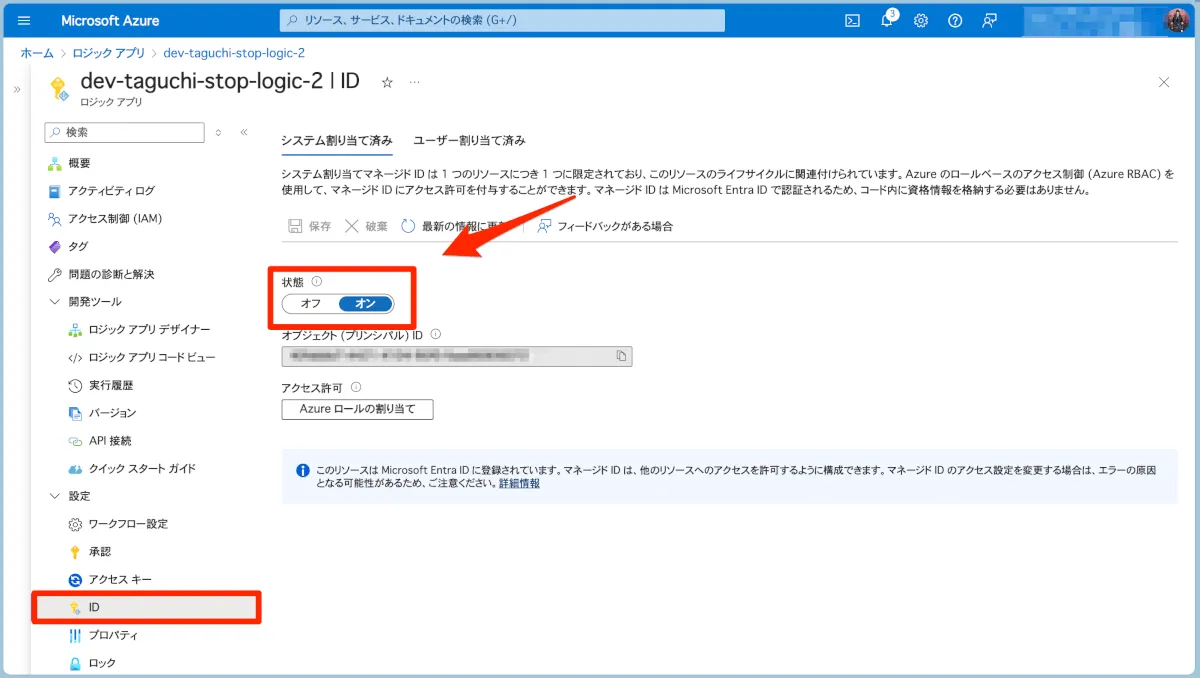Viewport: 1200px width, 678px height.
Task: Open the feedback icon in top bar
Action: 990,20
